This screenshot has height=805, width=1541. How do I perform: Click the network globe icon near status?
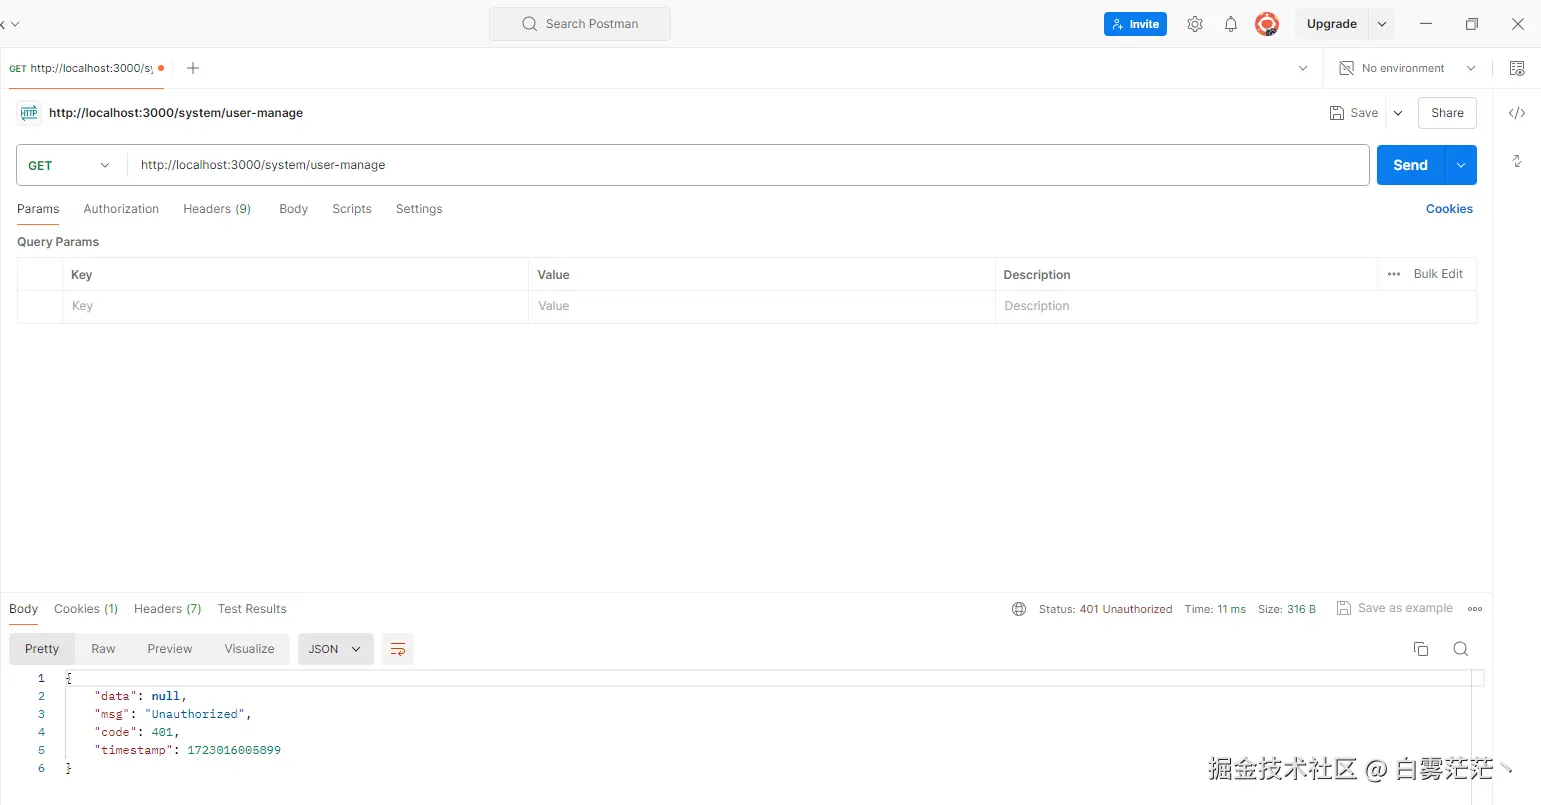[1019, 609]
